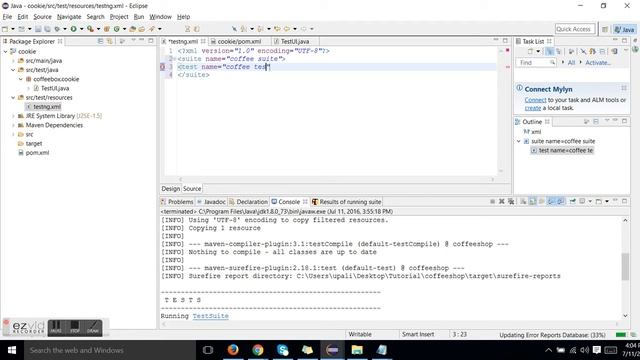Toggle Categorized view in Task List toolbar
This screenshot has height=360, width=640.
pos(549,51)
